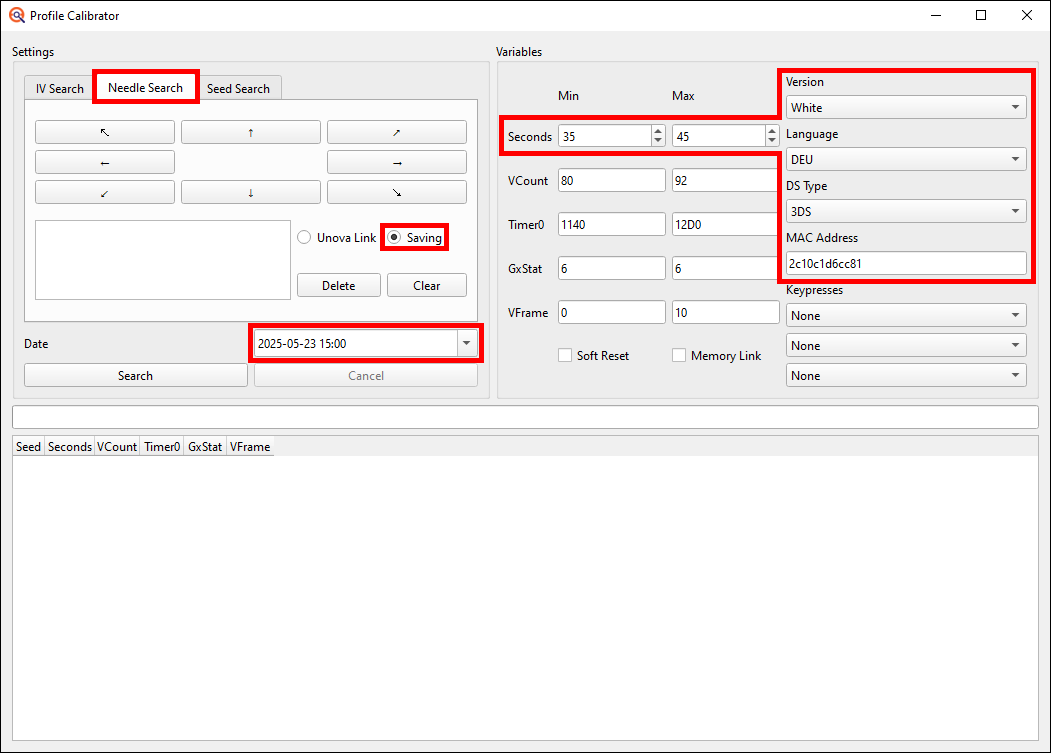Click the Timer0 Min field showing 1140
The height and width of the screenshot is (753, 1051).
[611, 225]
